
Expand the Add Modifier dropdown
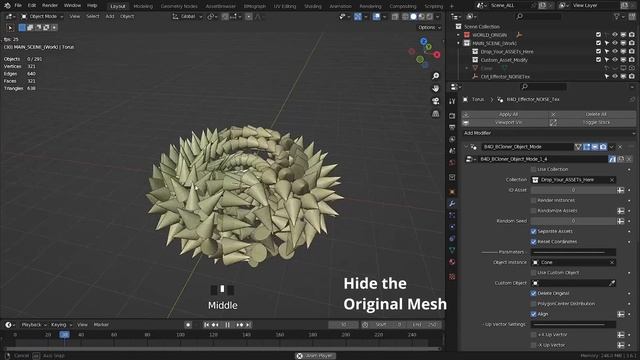coord(549,133)
